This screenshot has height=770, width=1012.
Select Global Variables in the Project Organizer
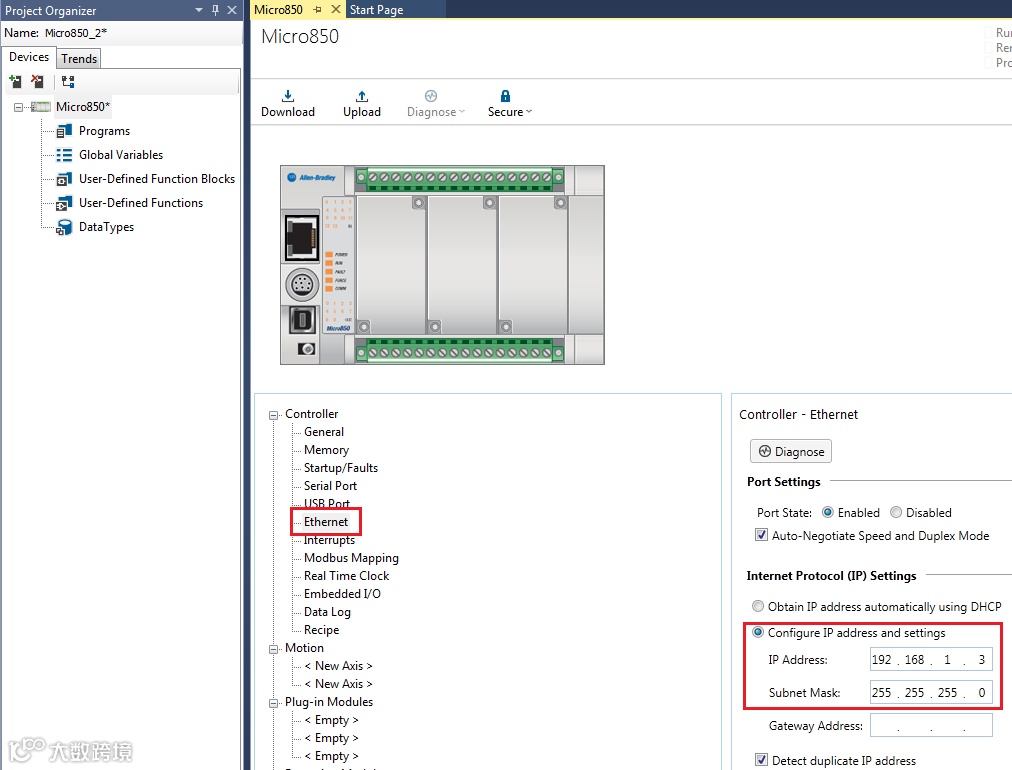(121, 155)
